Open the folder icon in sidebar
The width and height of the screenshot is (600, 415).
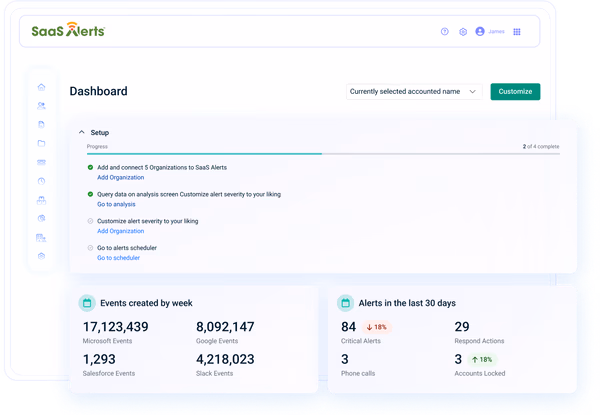(41, 143)
